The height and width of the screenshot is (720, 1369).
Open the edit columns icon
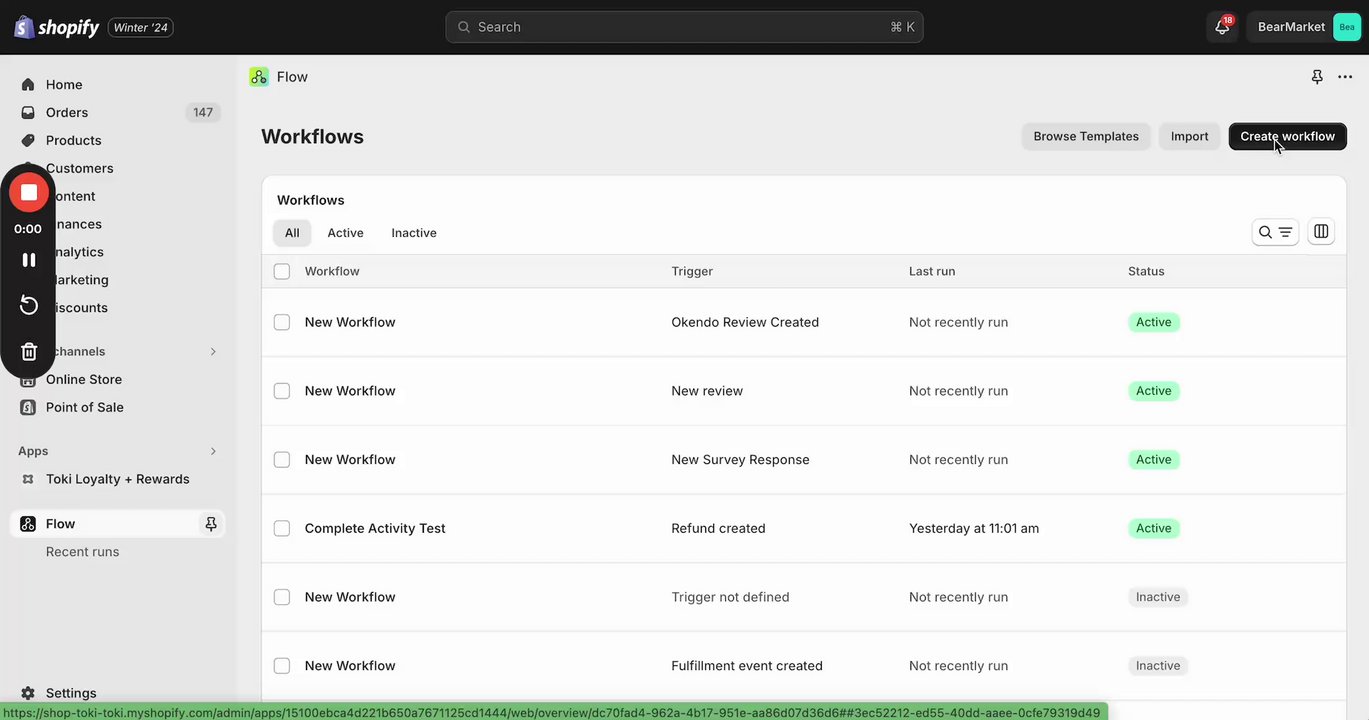[1321, 232]
